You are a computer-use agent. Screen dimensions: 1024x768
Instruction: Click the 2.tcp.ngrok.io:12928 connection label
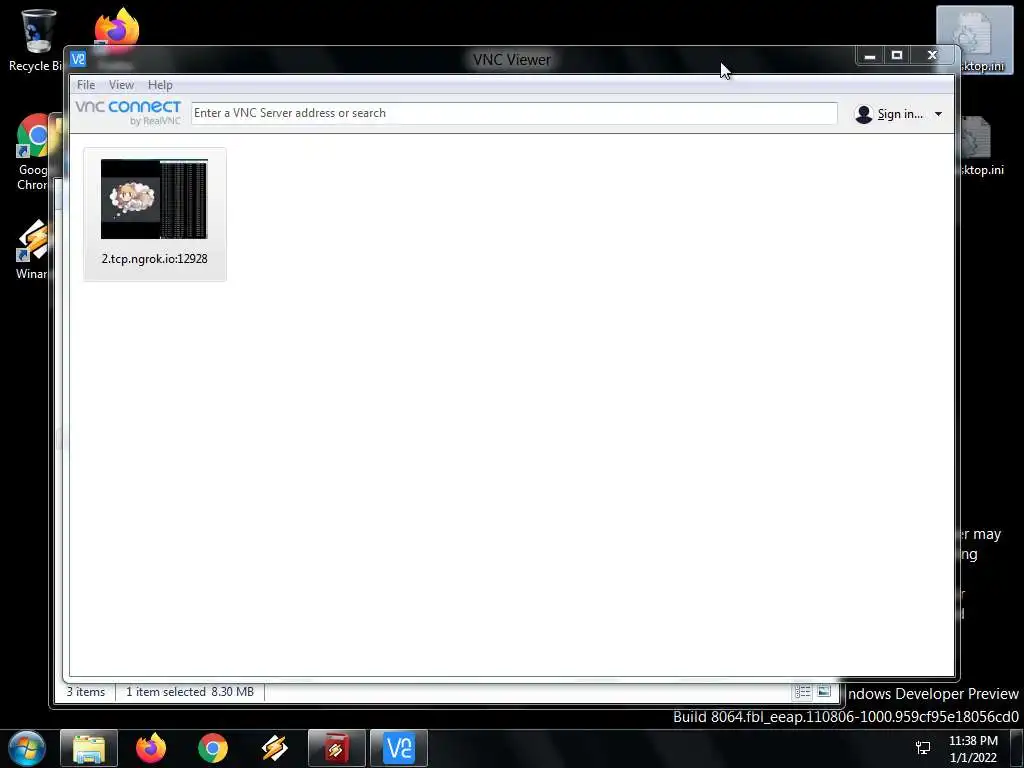click(155, 259)
